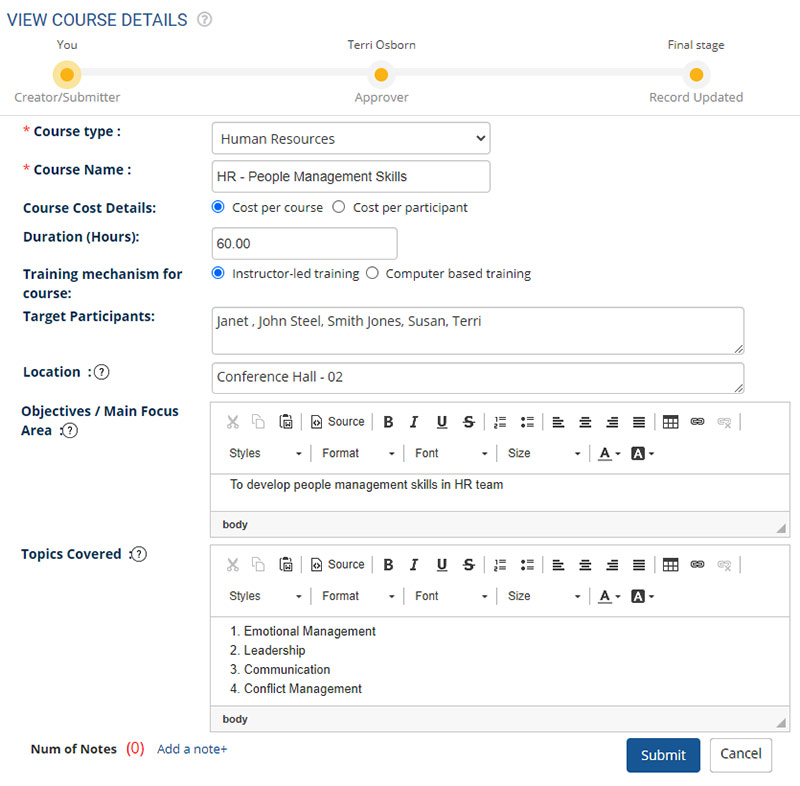Select Computer based training radio button

pos(372,274)
